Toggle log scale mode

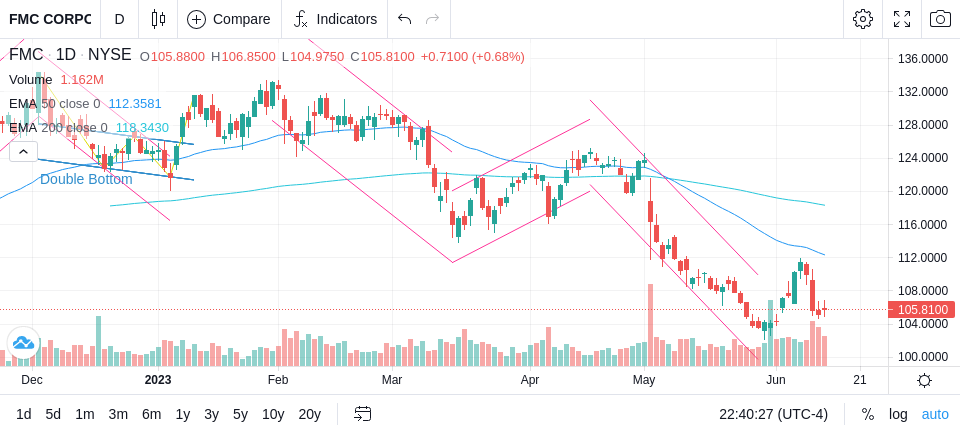(898, 414)
